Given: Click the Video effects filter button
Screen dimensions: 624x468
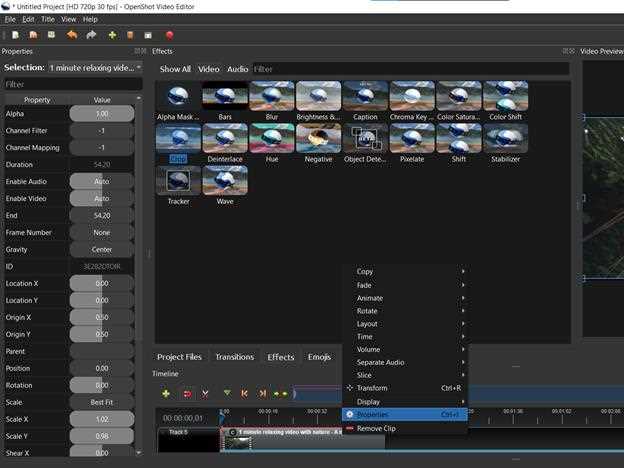Looking at the screenshot, I should pos(209,69).
